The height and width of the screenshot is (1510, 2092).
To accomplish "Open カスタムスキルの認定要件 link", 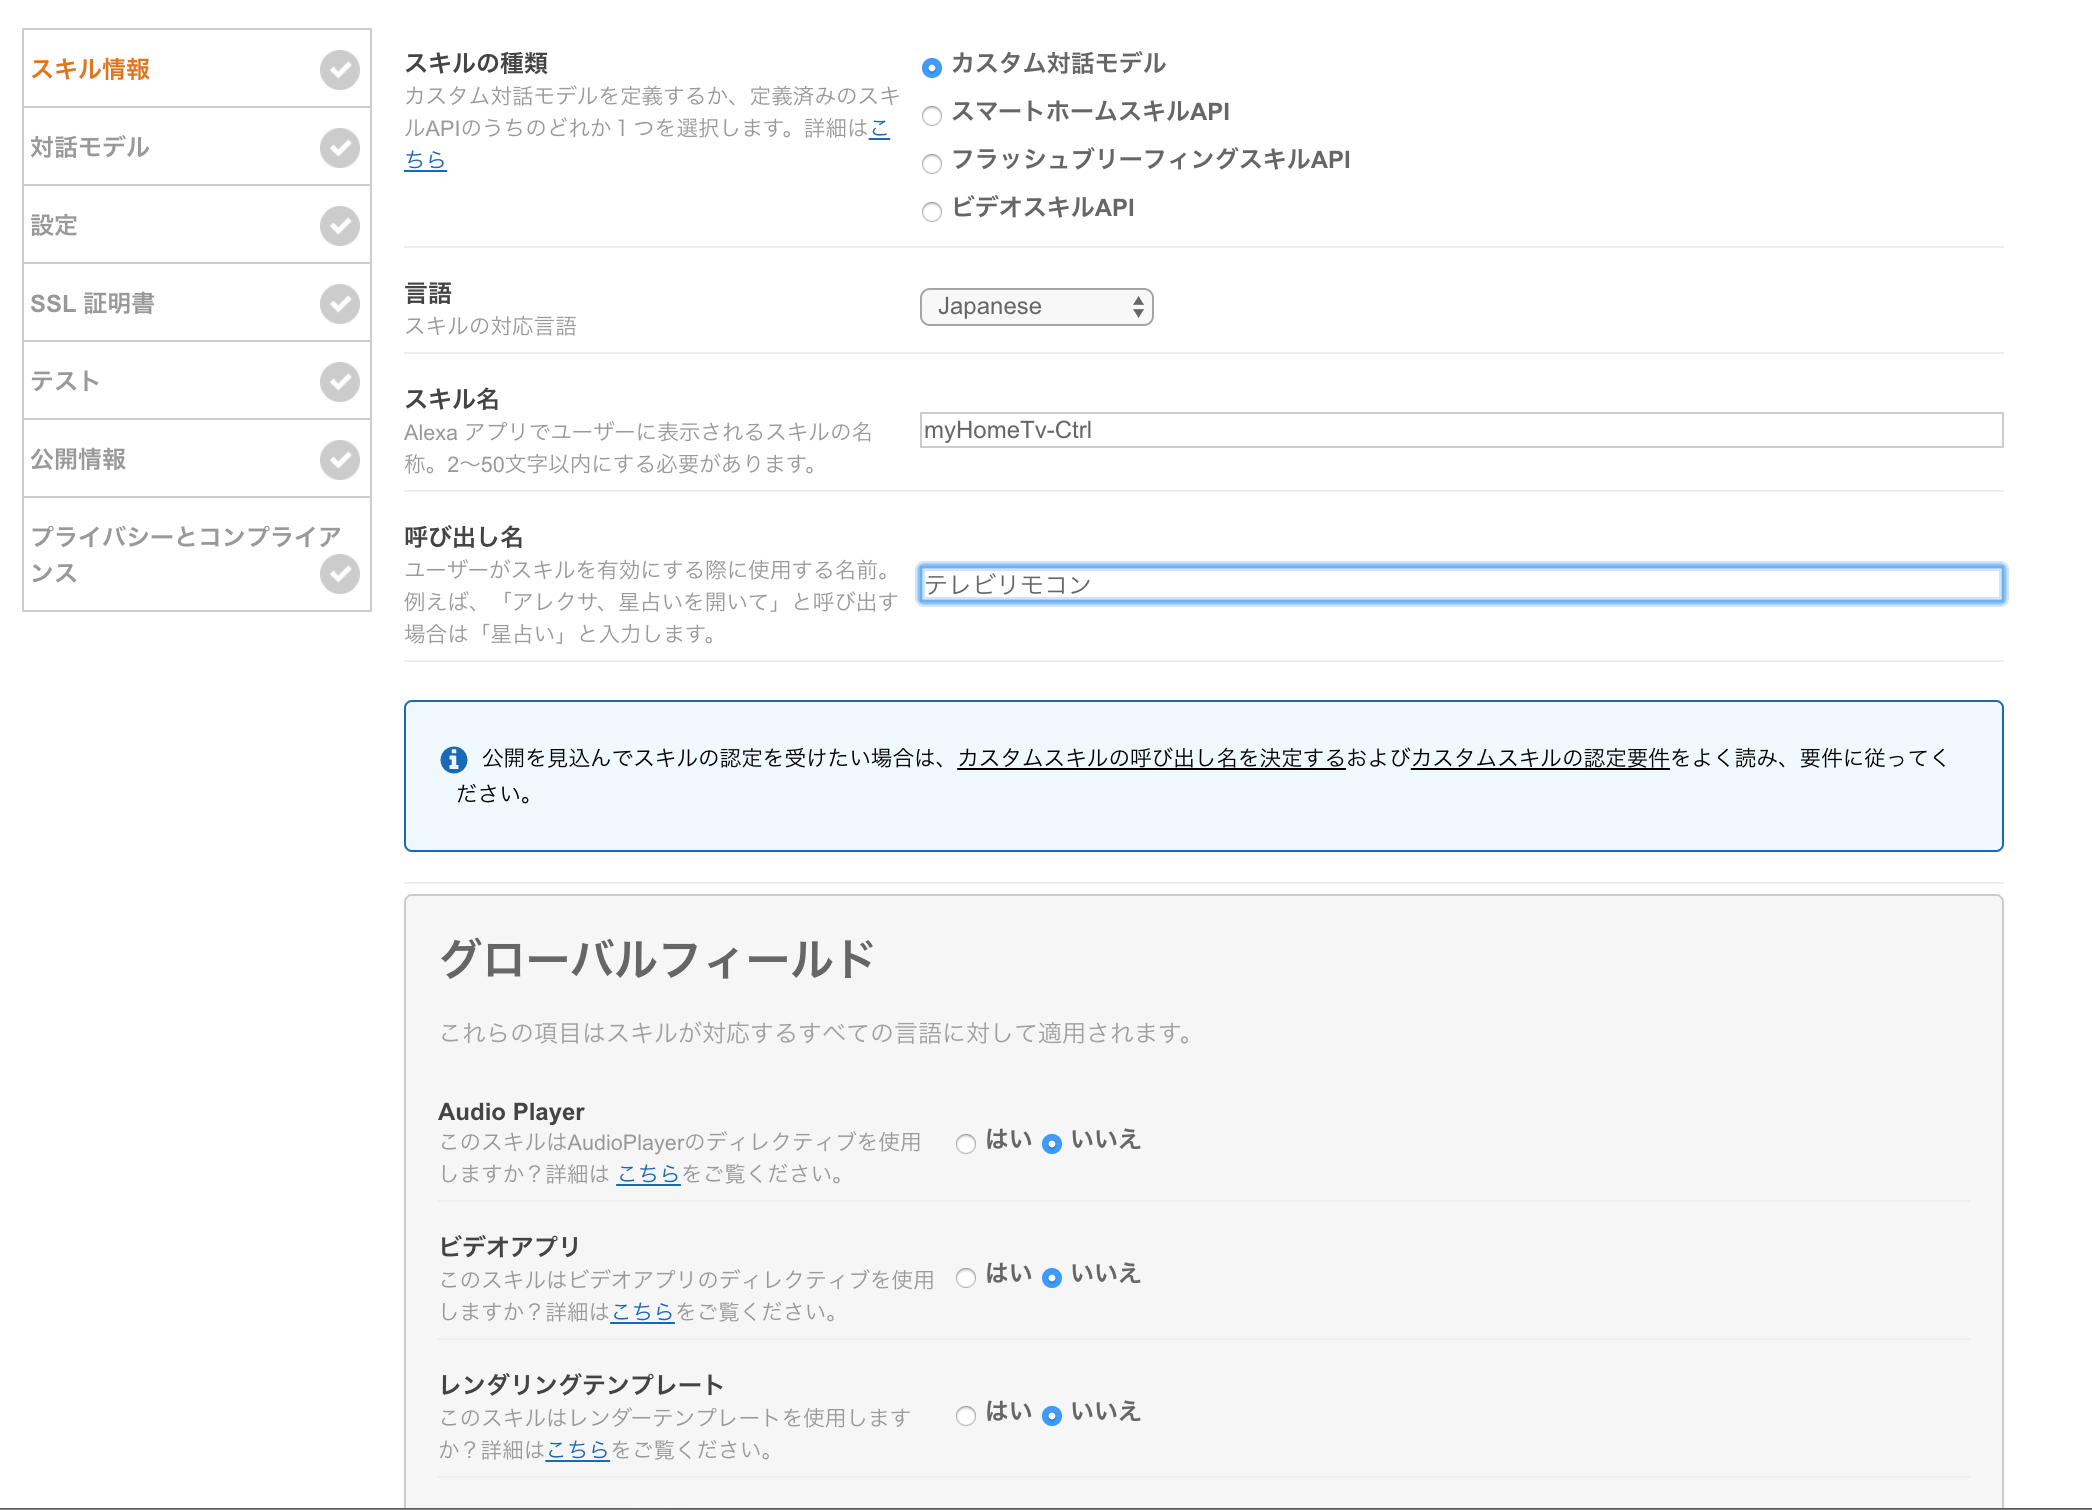I will tap(1540, 758).
